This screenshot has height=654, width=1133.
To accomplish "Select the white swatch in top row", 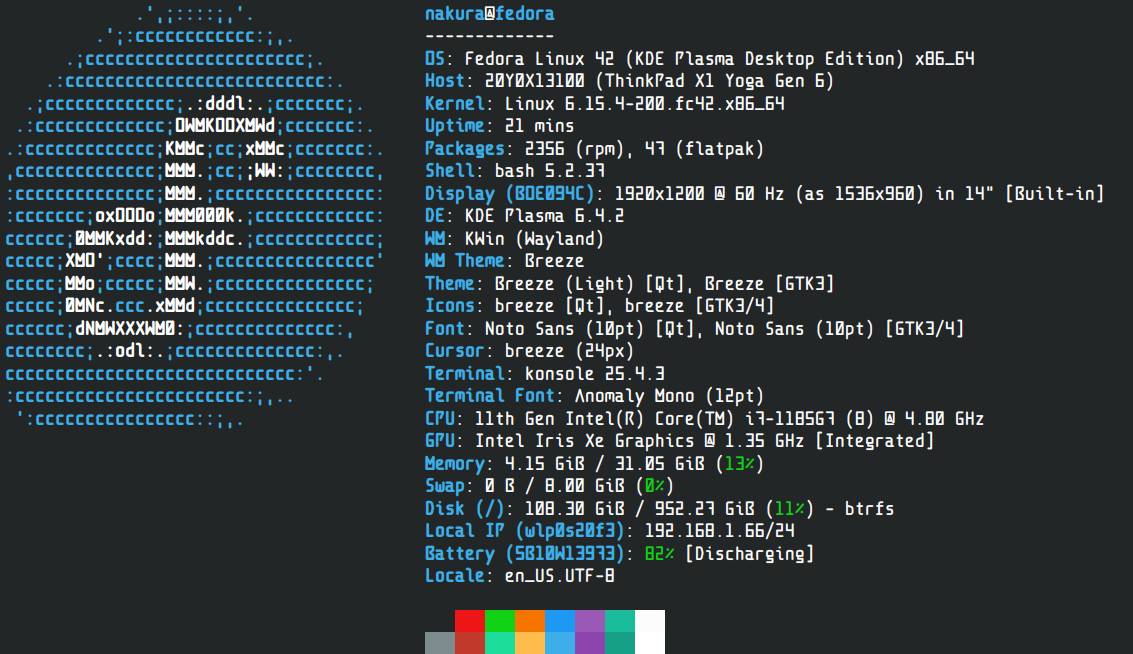I will [x=650, y=621].
